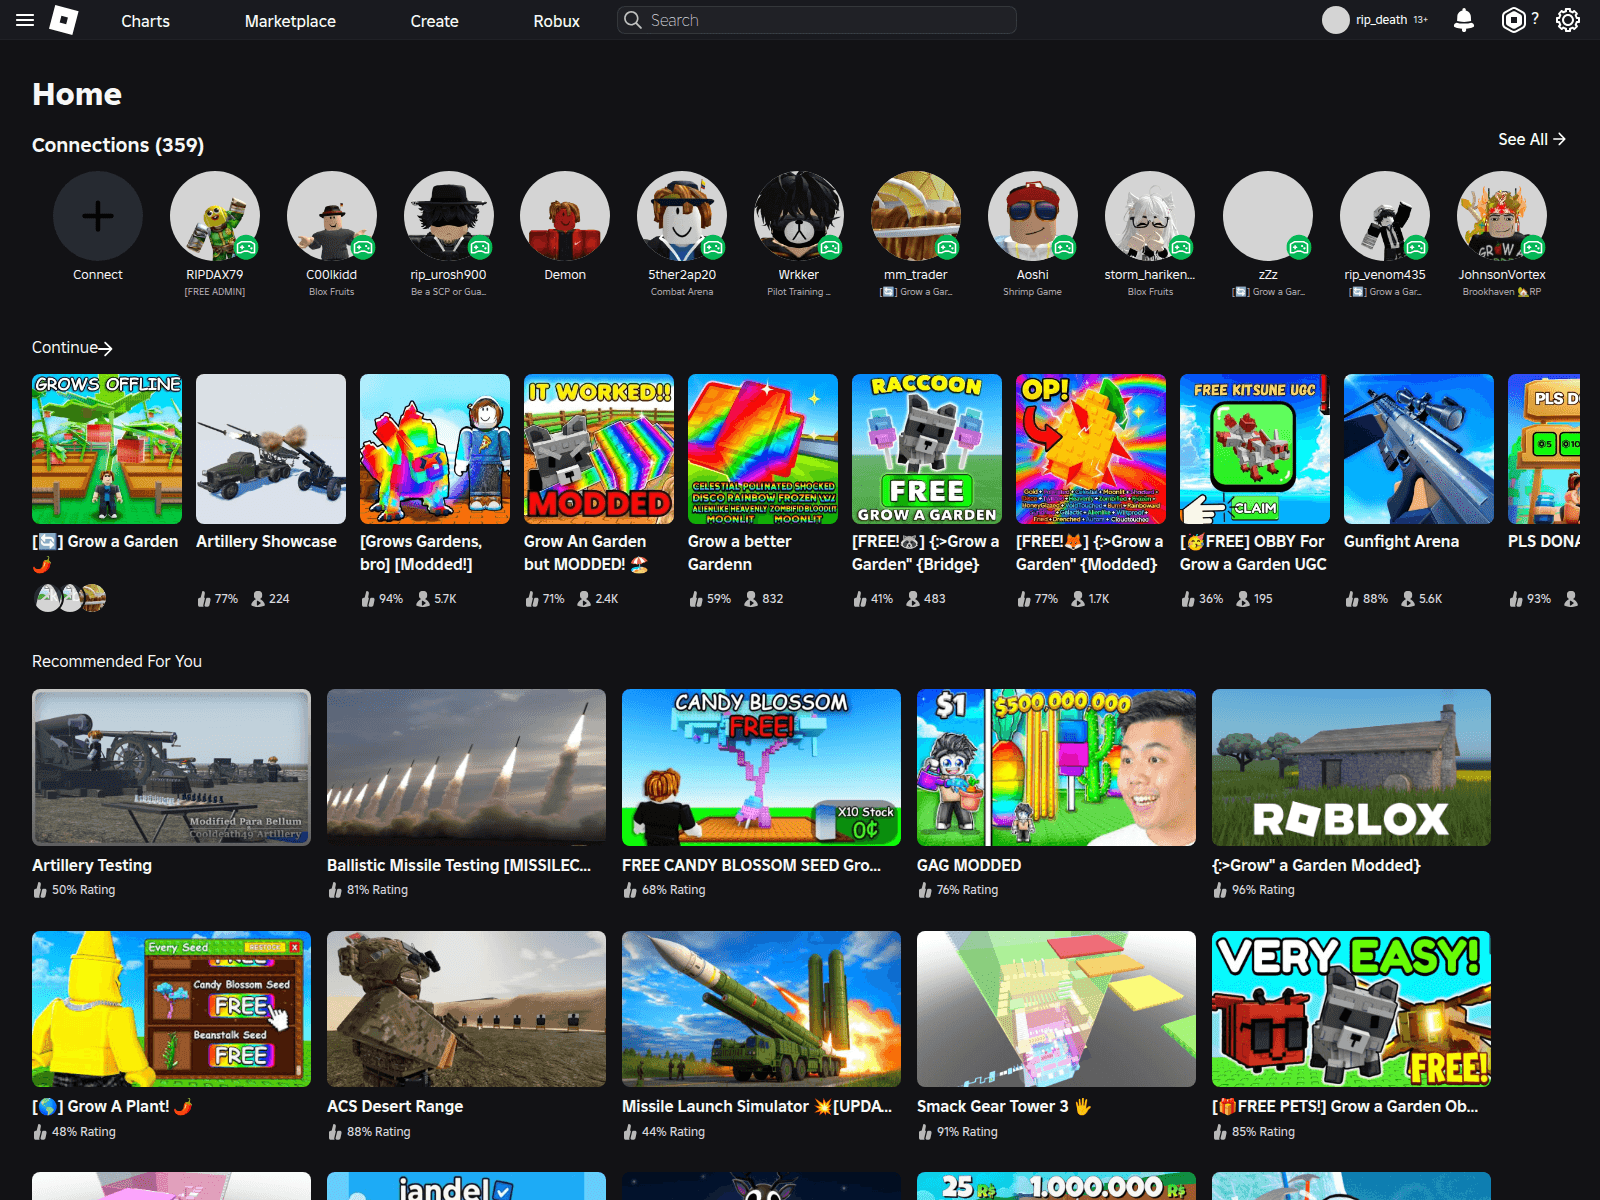This screenshot has height=1200, width=1600.
Task: Open Connections (359) heading
Action: point(118,145)
